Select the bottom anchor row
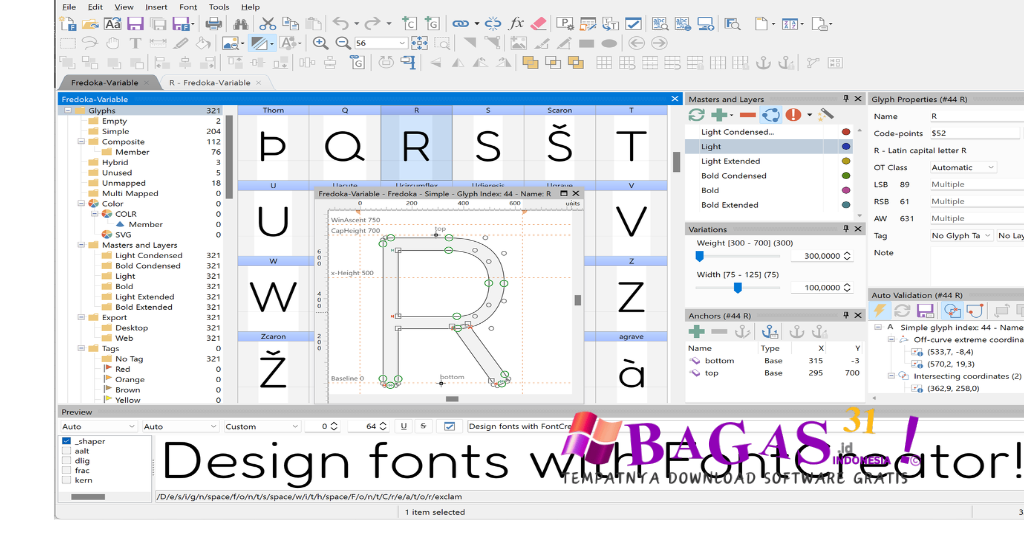Screen dimensions: 1024x538 coord(775,360)
